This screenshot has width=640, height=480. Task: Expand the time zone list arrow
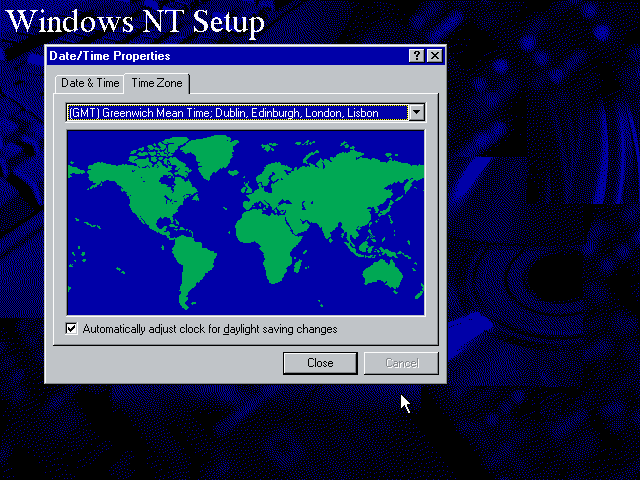pyautogui.click(x=416, y=113)
